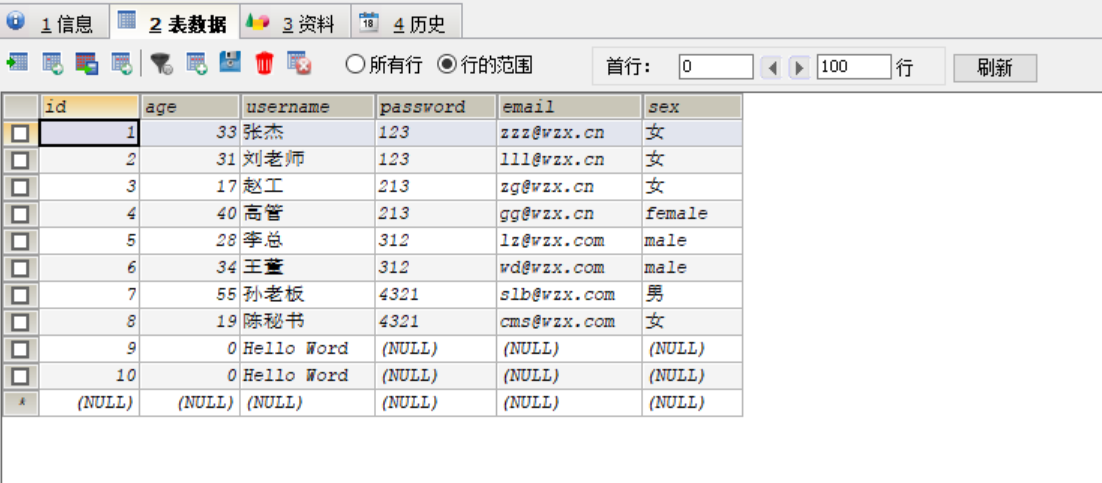Select username cell 刘老师
Viewport: 1102px width, 483px height.
tap(307, 160)
